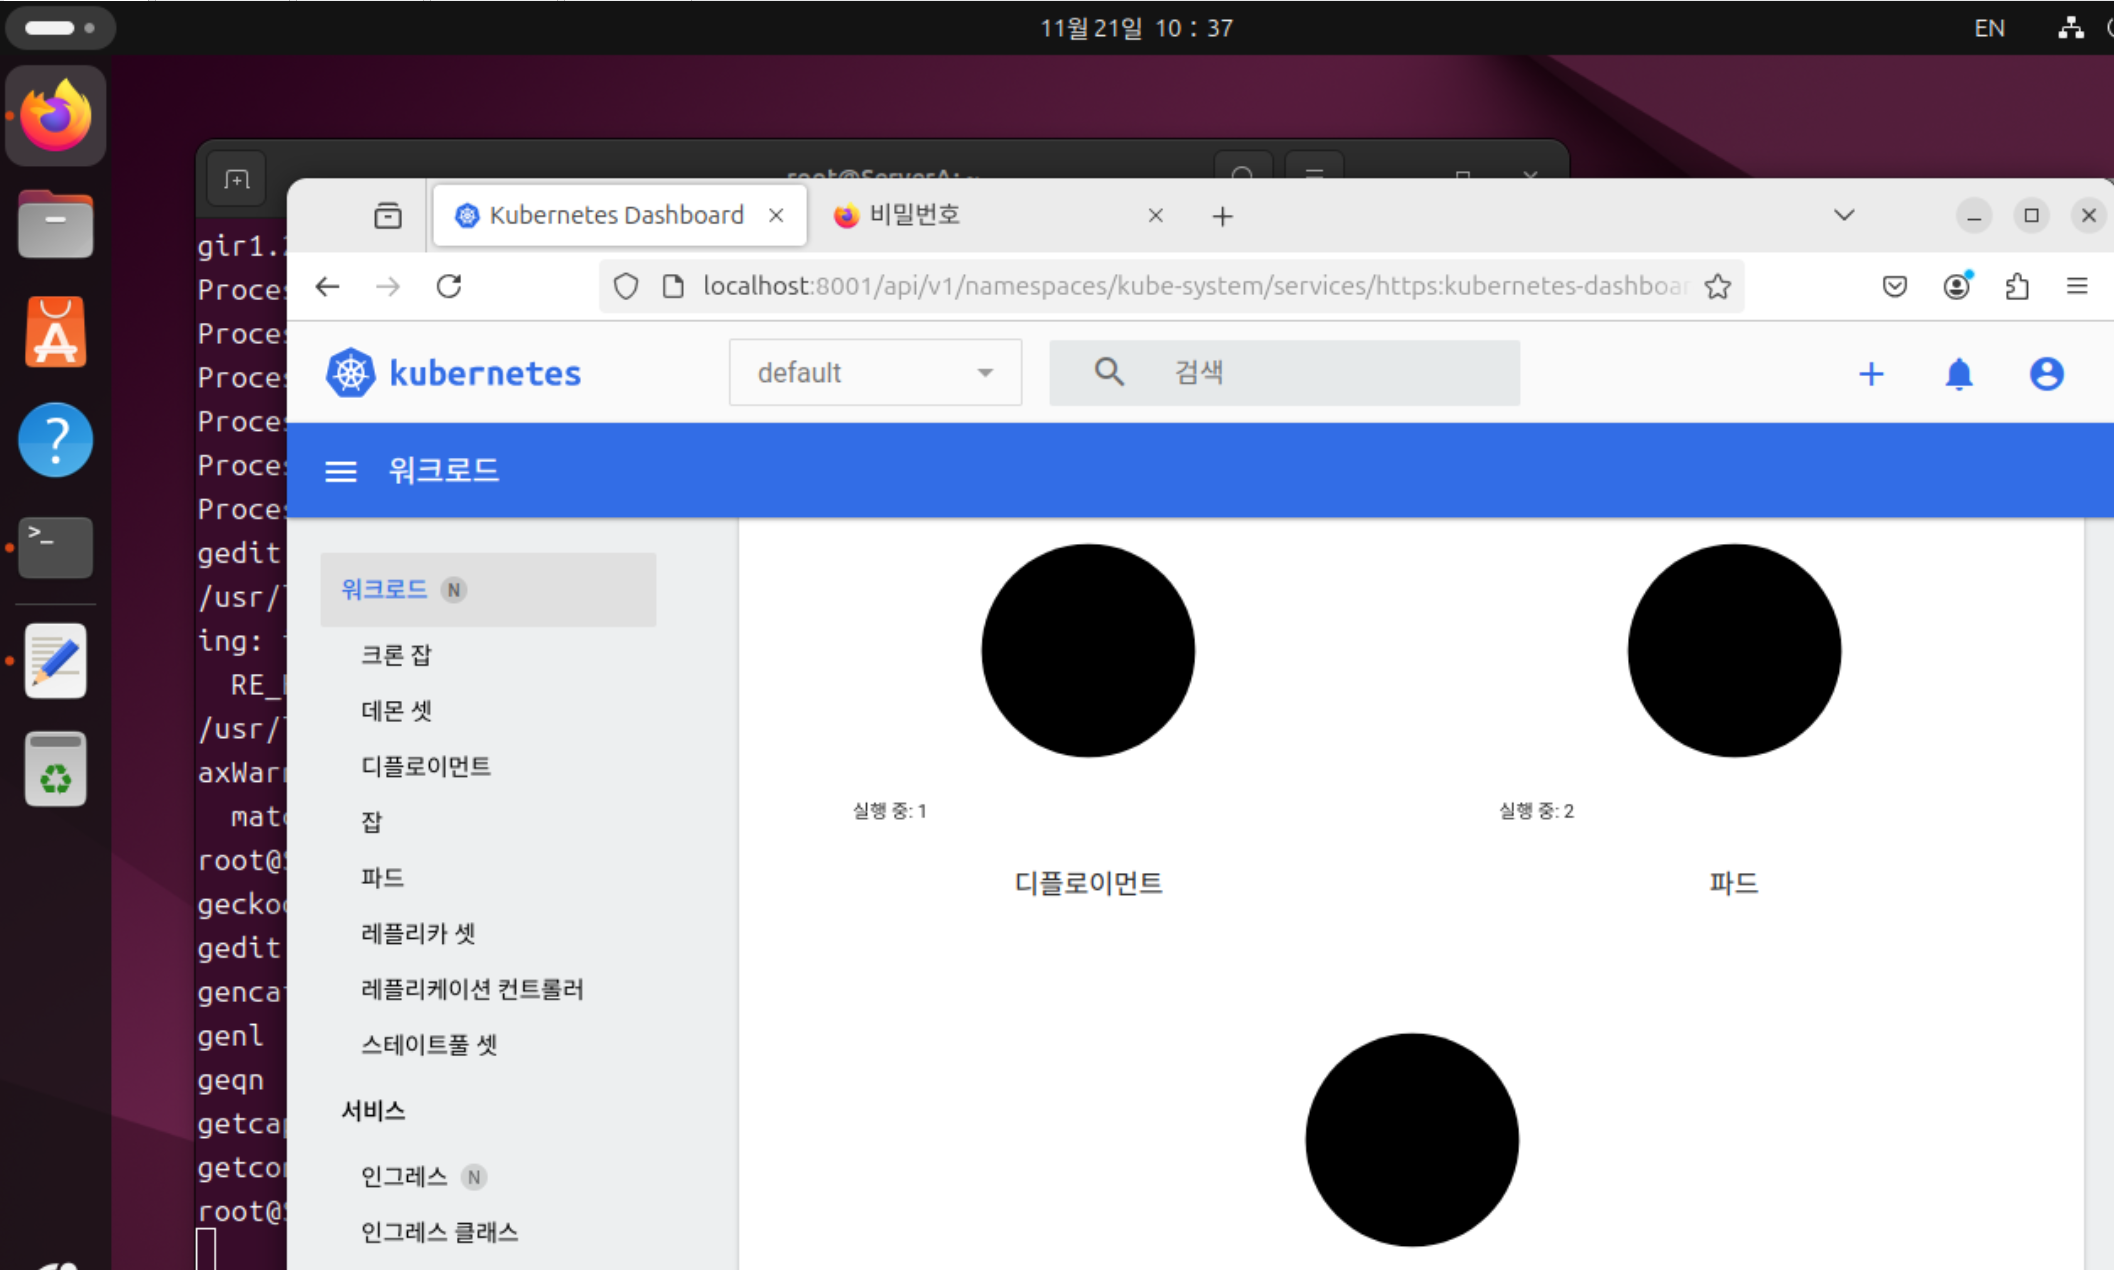2114x1270 pixels.
Task: Click the 파드 status circle chart
Action: tap(1734, 650)
